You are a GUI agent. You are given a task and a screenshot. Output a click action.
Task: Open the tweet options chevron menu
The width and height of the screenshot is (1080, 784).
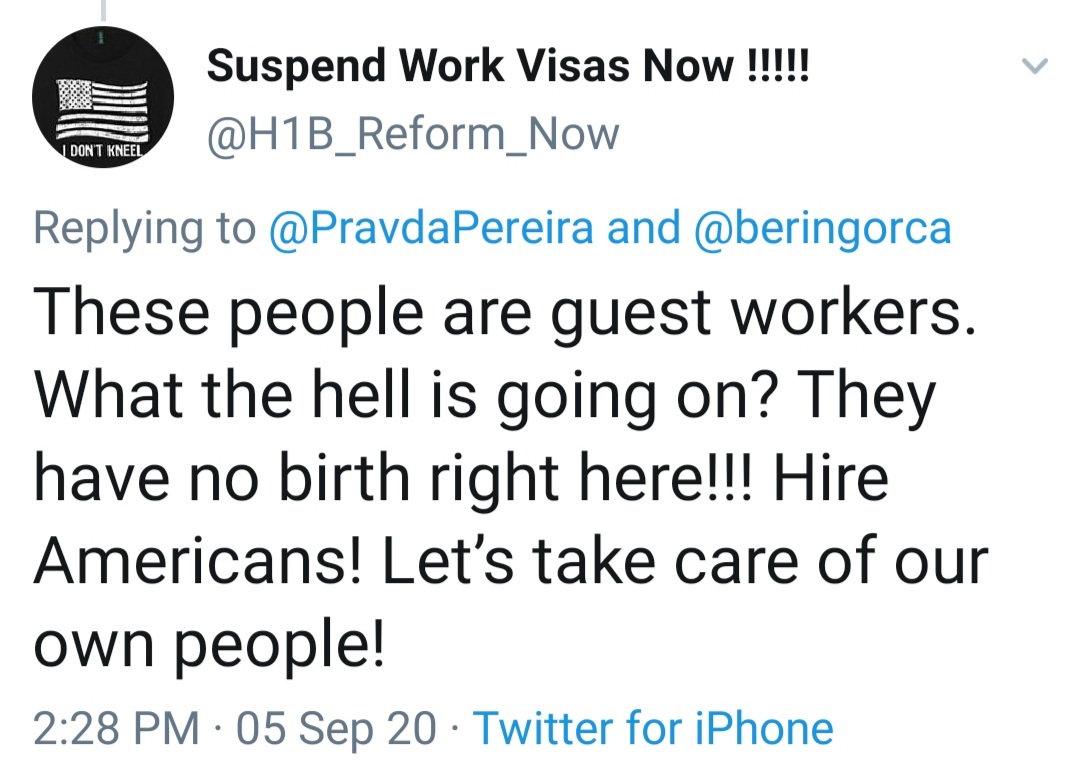click(1034, 67)
